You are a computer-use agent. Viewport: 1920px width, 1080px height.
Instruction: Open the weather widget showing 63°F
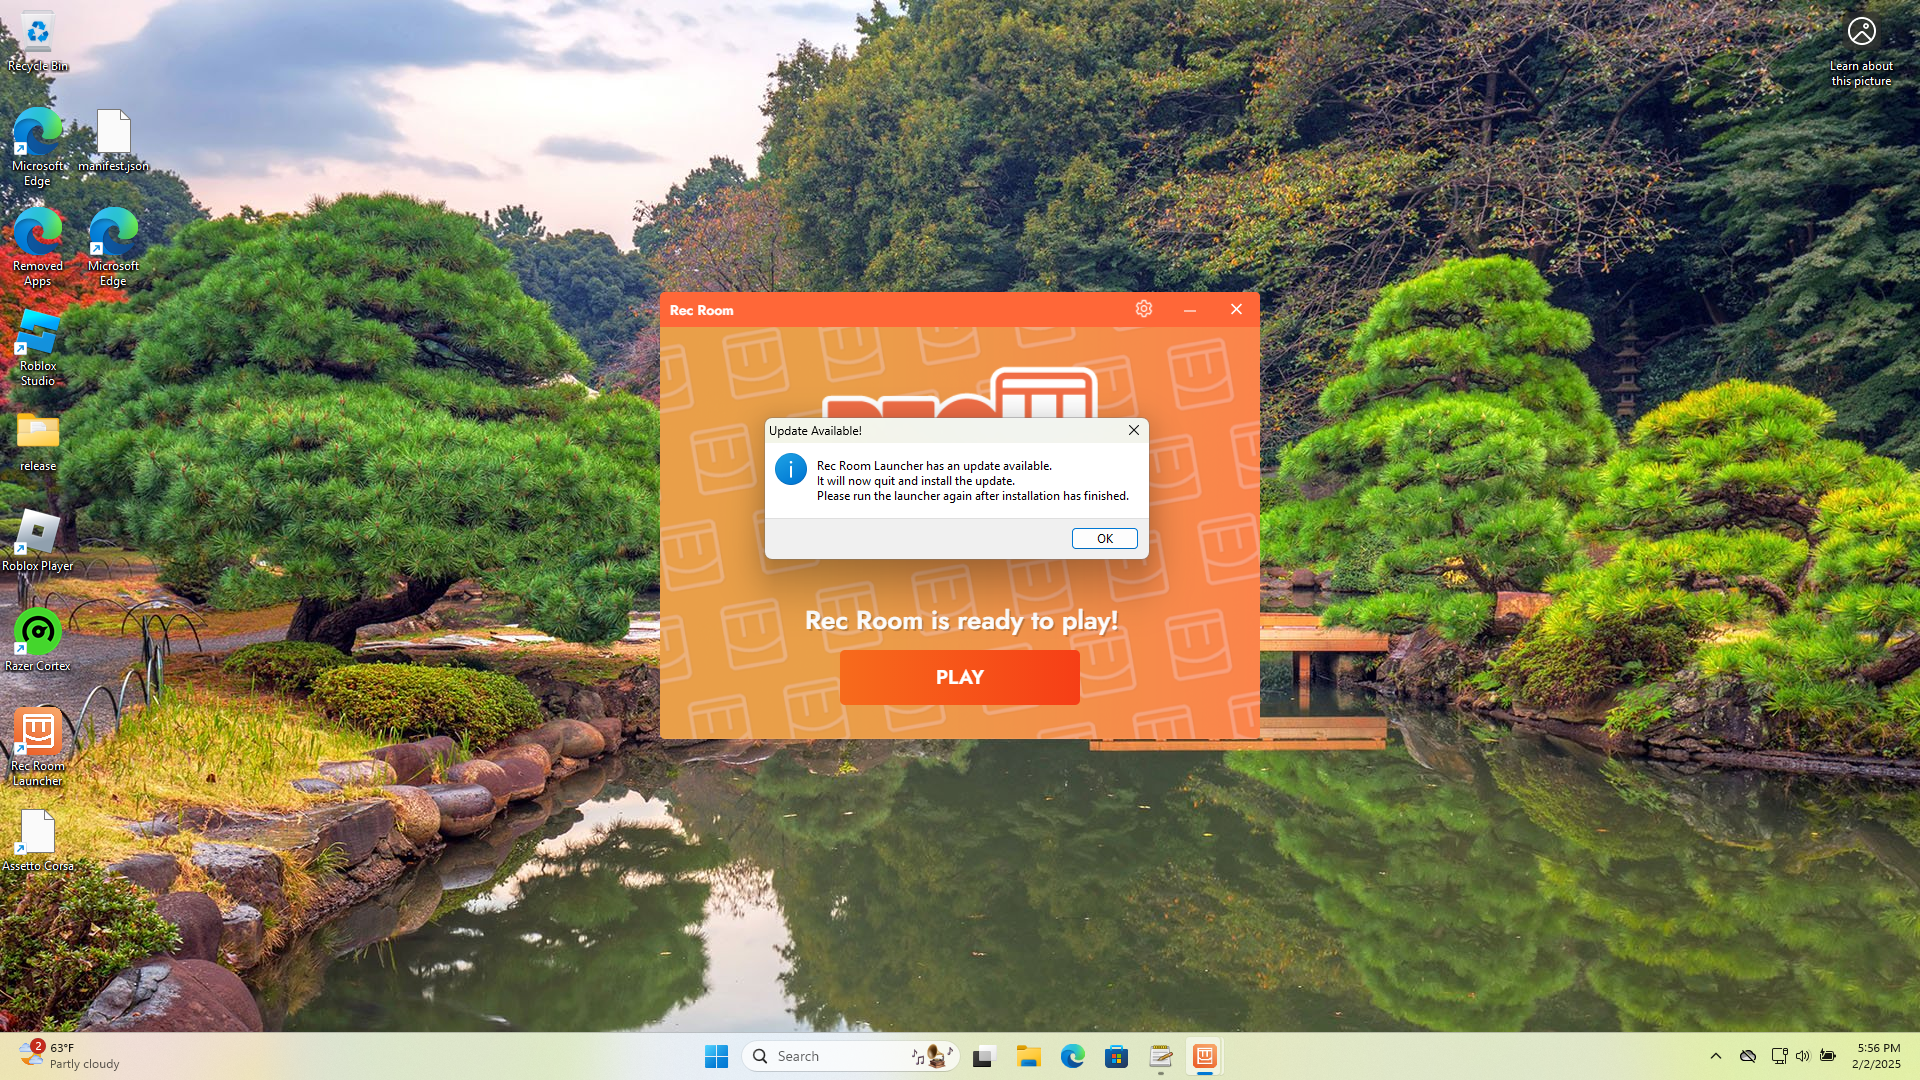pos(70,1056)
